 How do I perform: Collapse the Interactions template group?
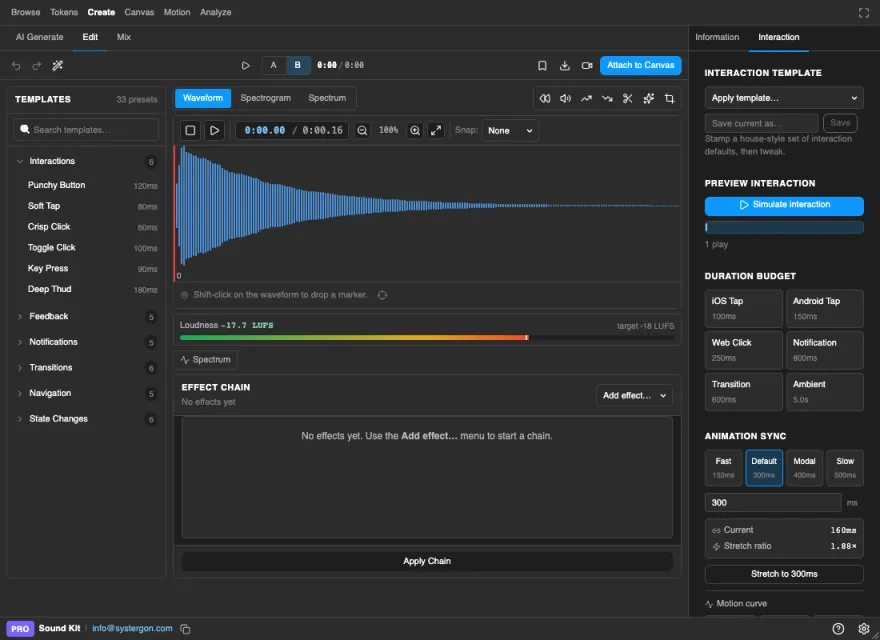pyautogui.click(x=86, y=162)
